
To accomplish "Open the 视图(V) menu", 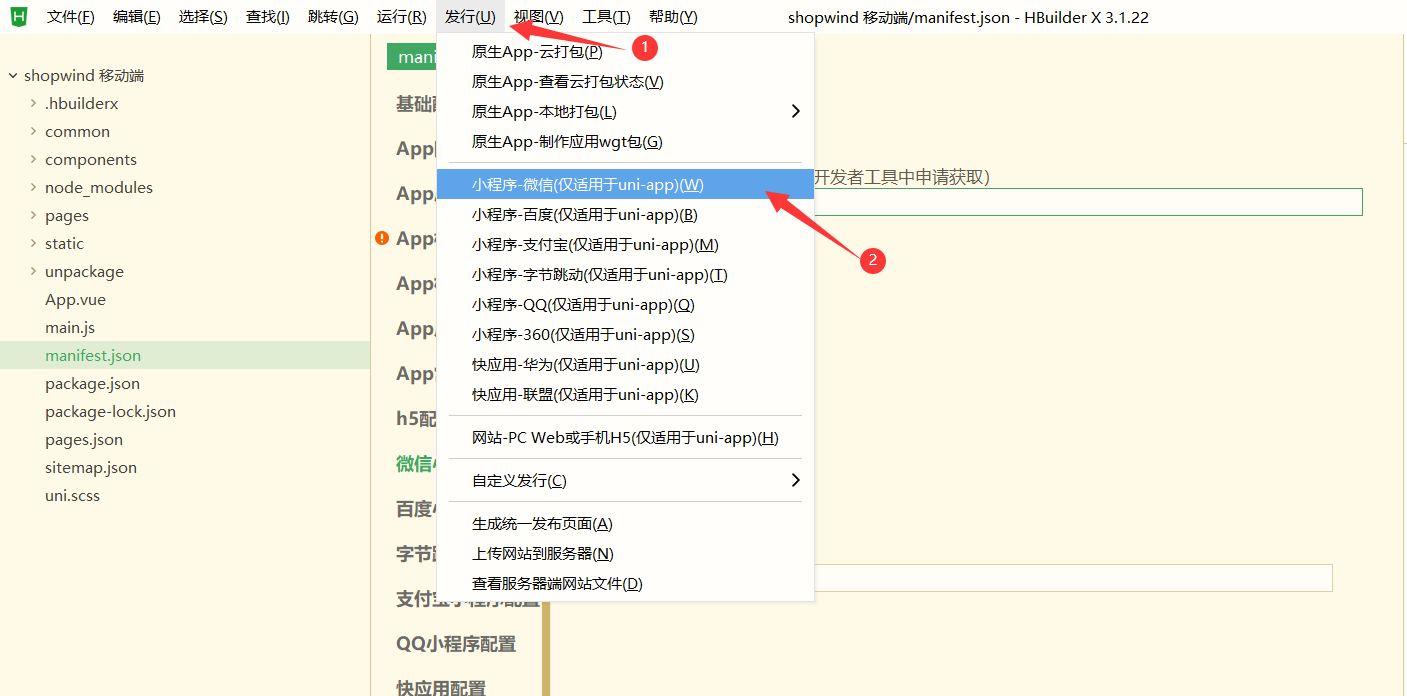I will [539, 17].
